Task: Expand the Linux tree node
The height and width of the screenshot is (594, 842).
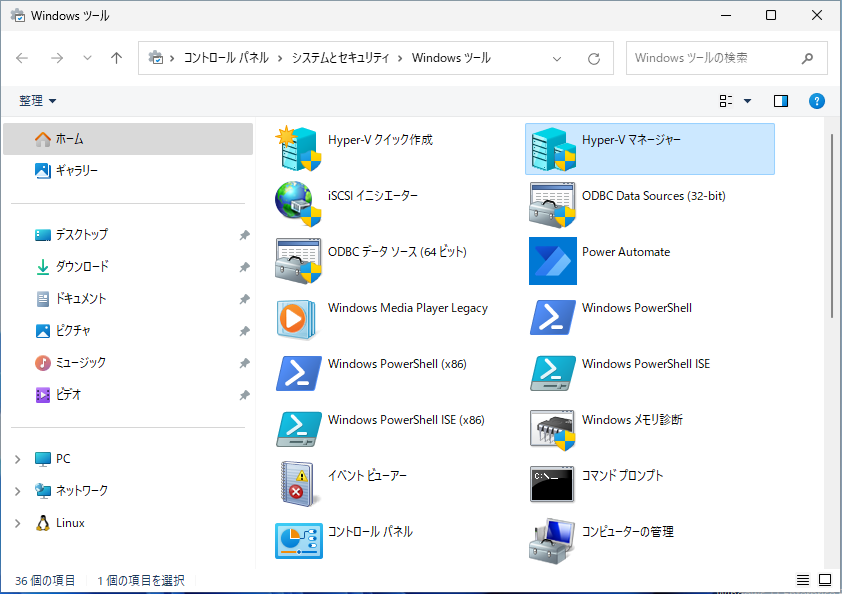Action: 18,523
